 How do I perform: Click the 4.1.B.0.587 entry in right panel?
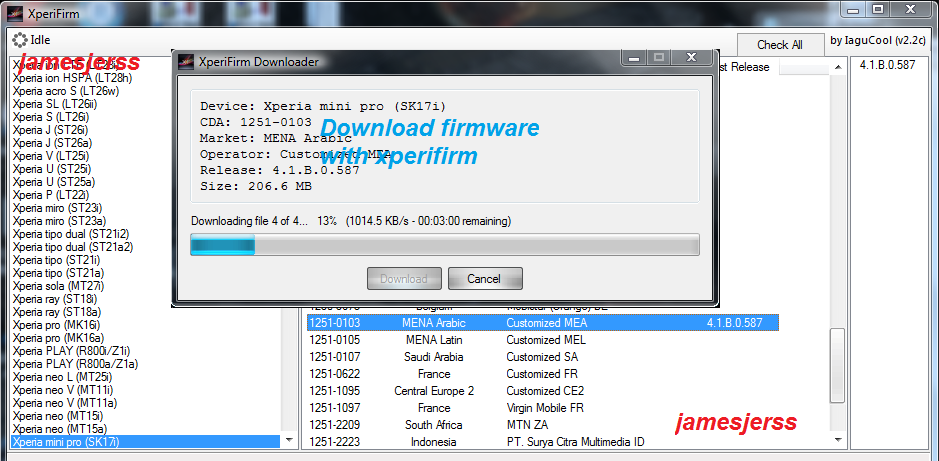(x=887, y=65)
